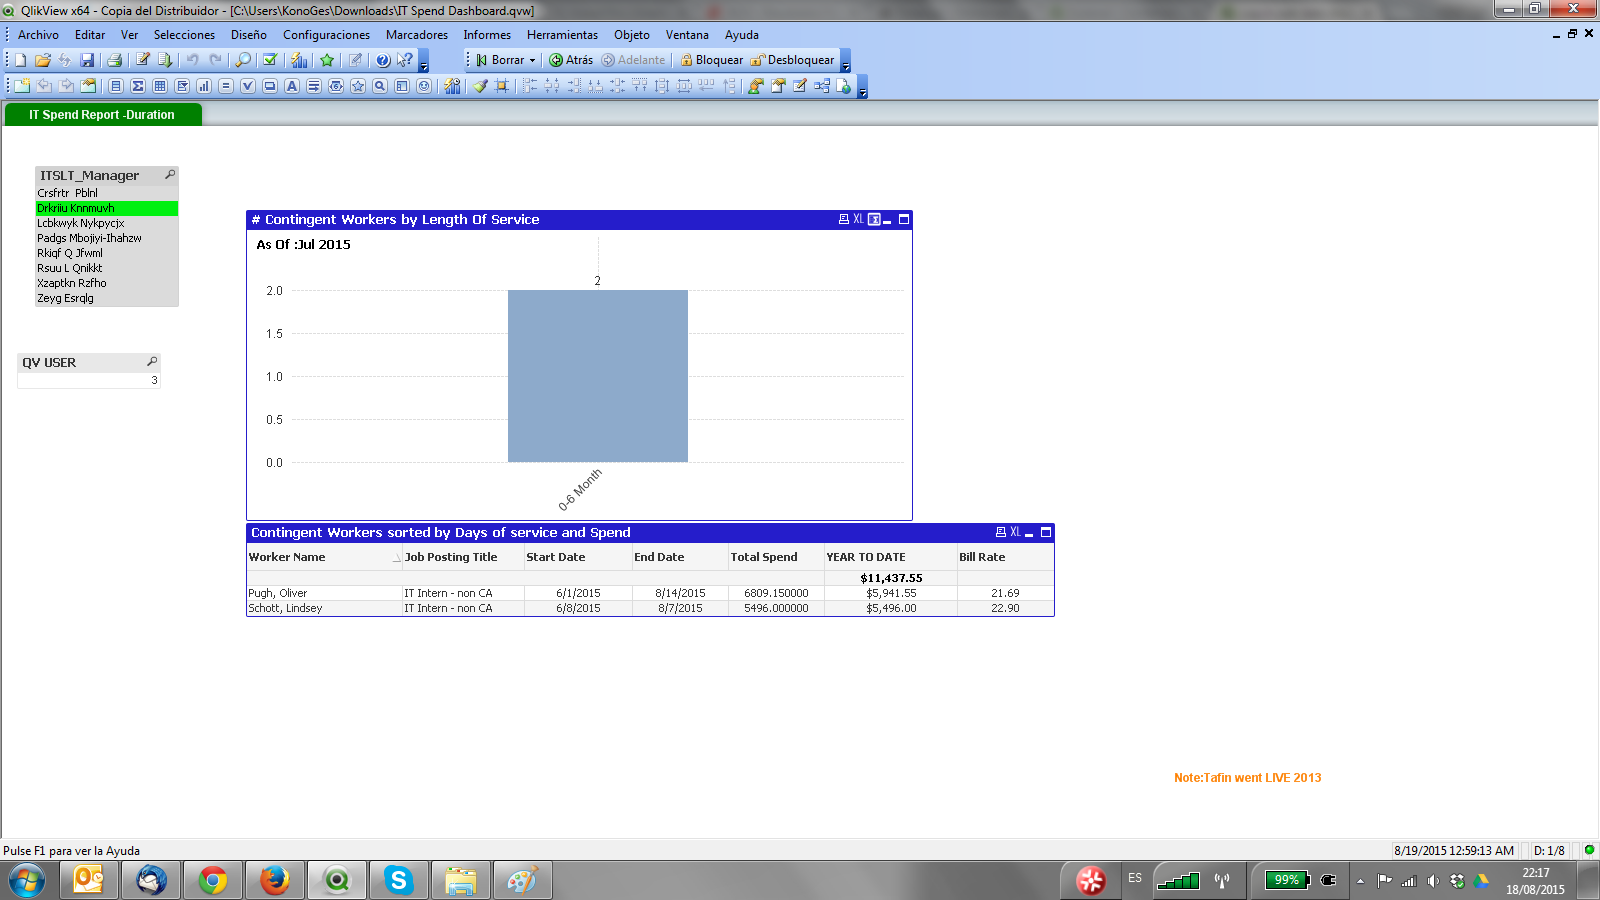Click the Save document icon
The width and height of the screenshot is (1600, 900).
pos(87,60)
